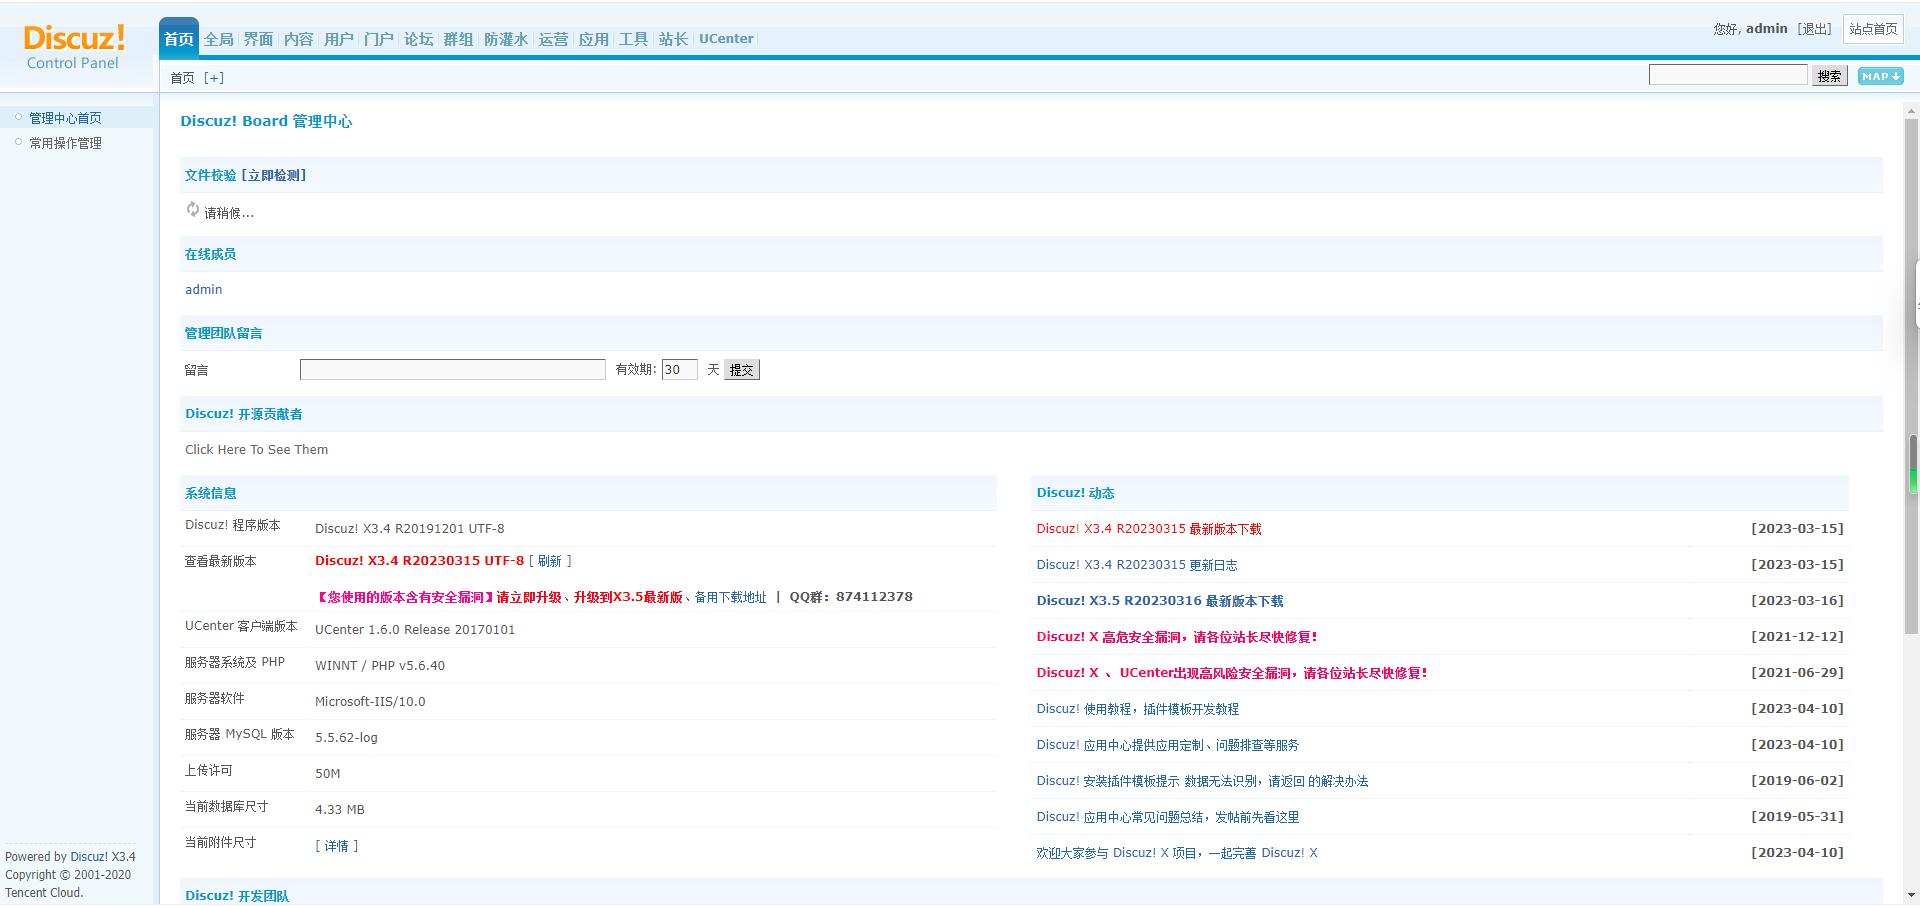
Task: Click the 升级到X3.5最新版 link
Action: pyautogui.click(x=628, y=597)
